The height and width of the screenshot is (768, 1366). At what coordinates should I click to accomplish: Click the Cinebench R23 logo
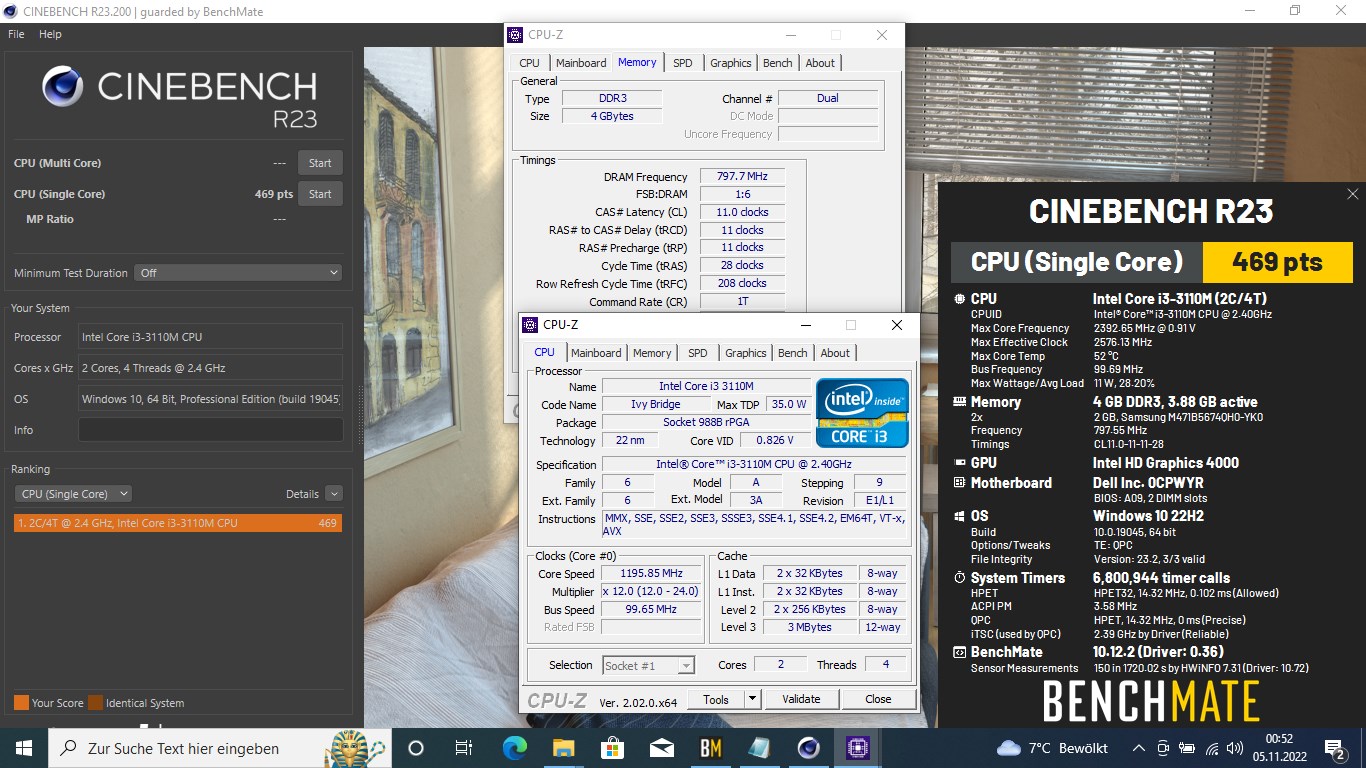[180, 97]
